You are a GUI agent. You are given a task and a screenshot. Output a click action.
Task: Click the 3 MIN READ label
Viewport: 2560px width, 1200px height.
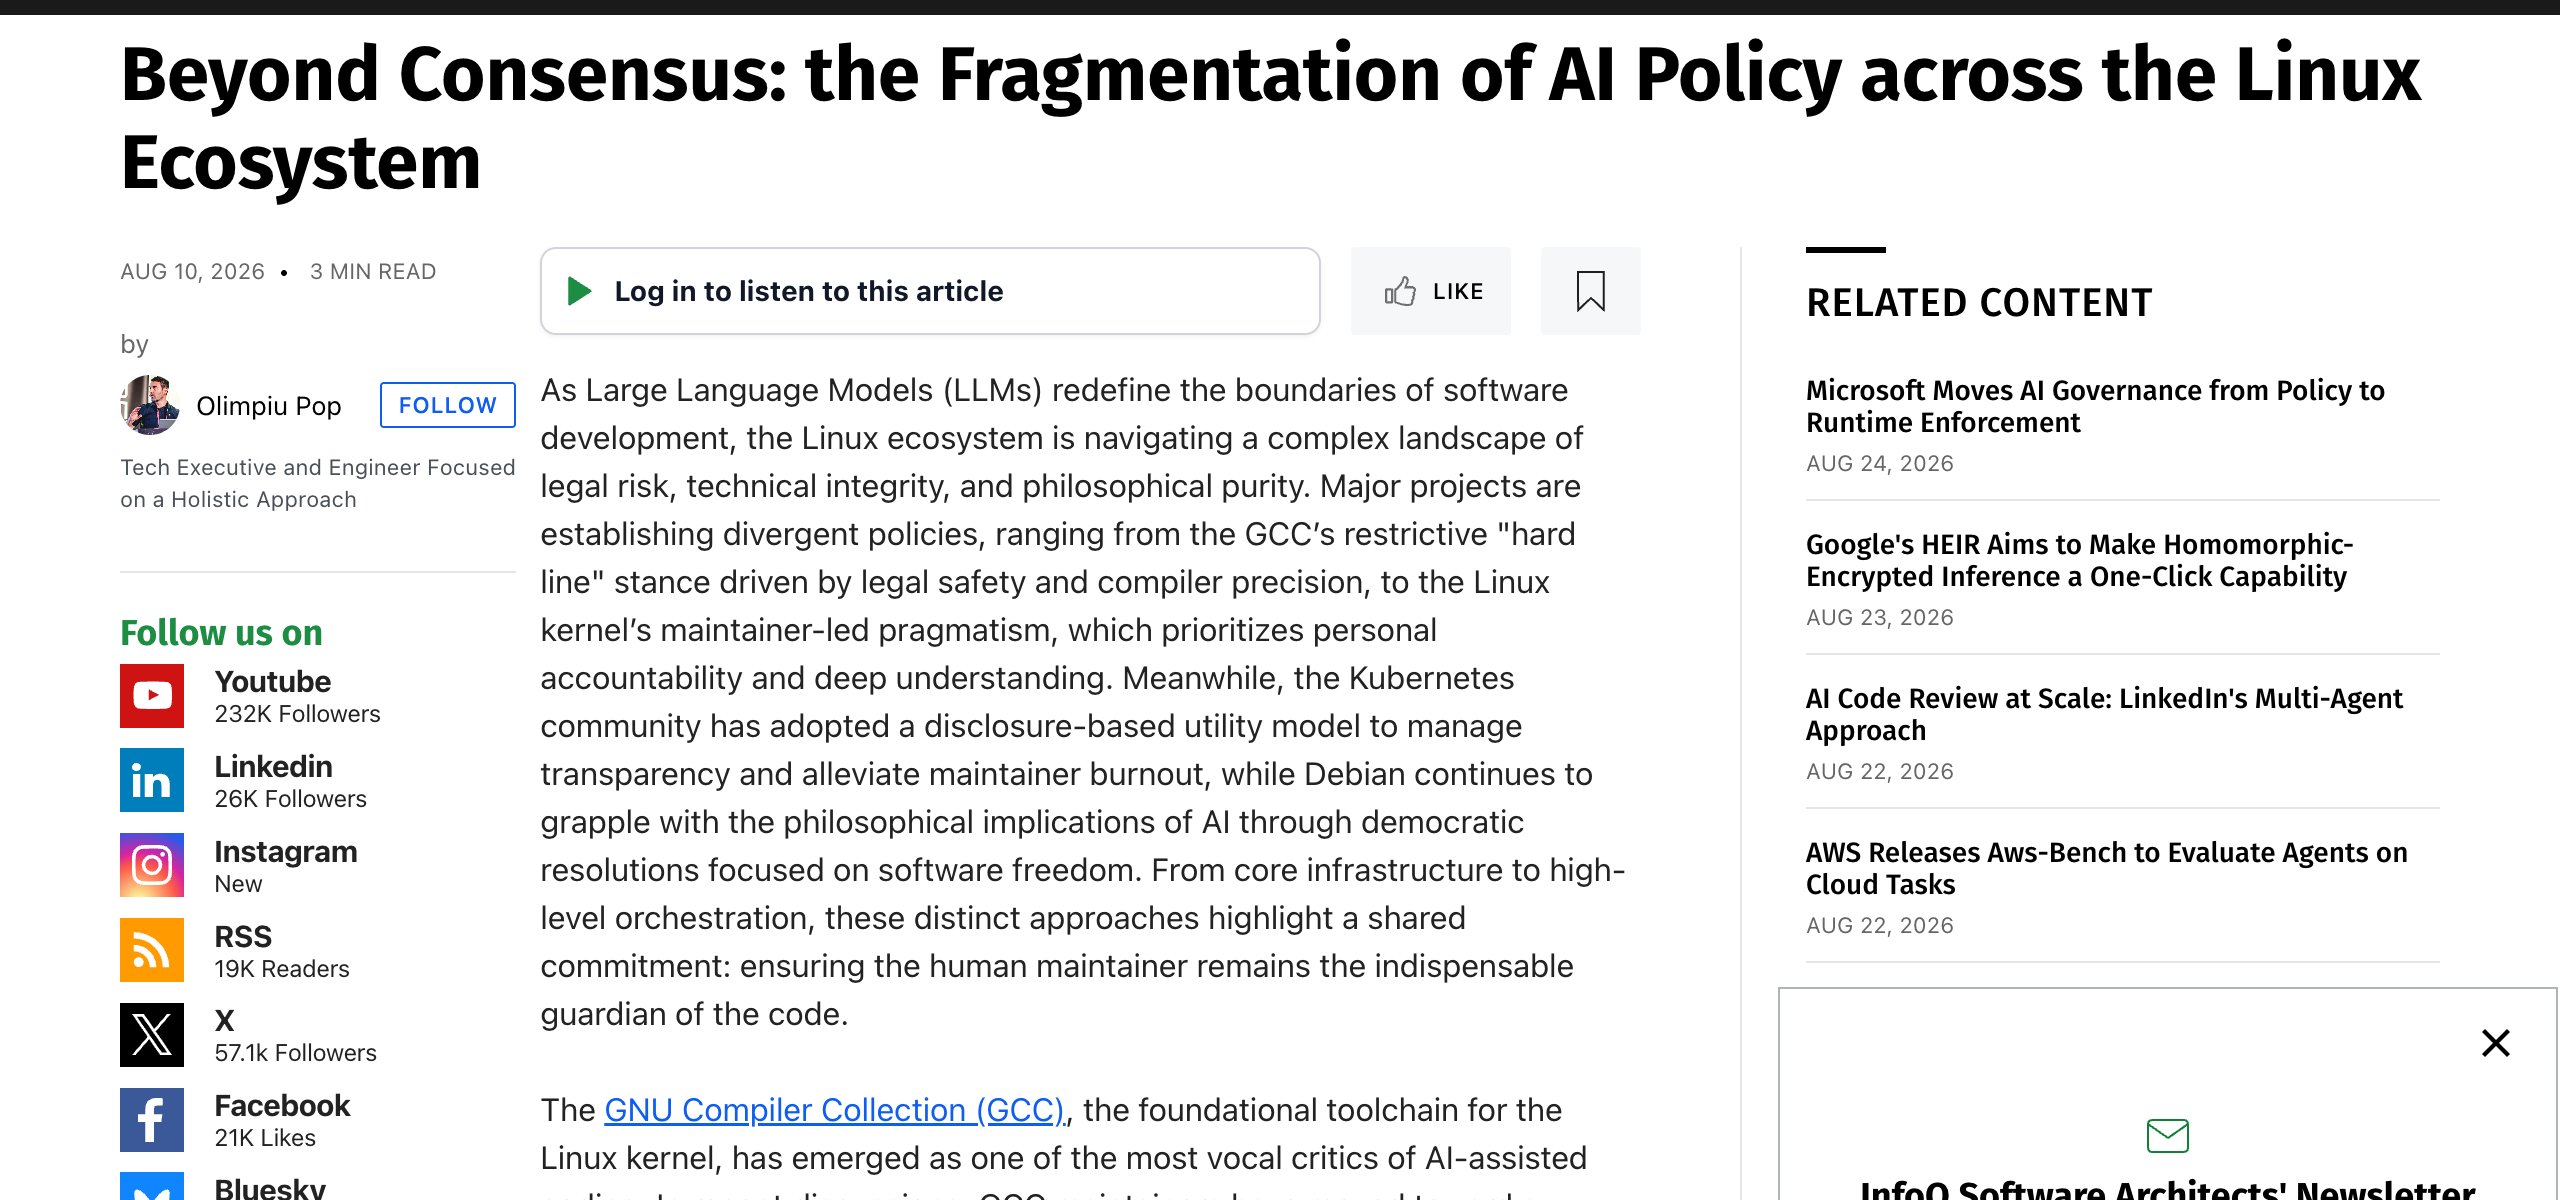coord(373,272)
